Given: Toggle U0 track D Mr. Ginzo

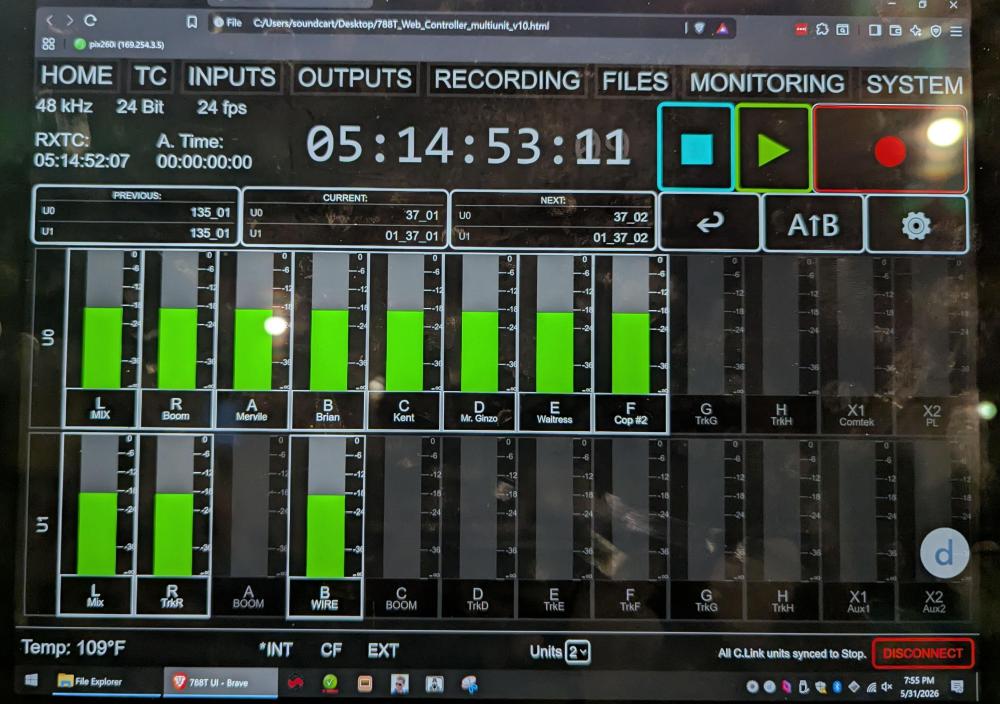Looking at the screenshot, I should point(479,412).
